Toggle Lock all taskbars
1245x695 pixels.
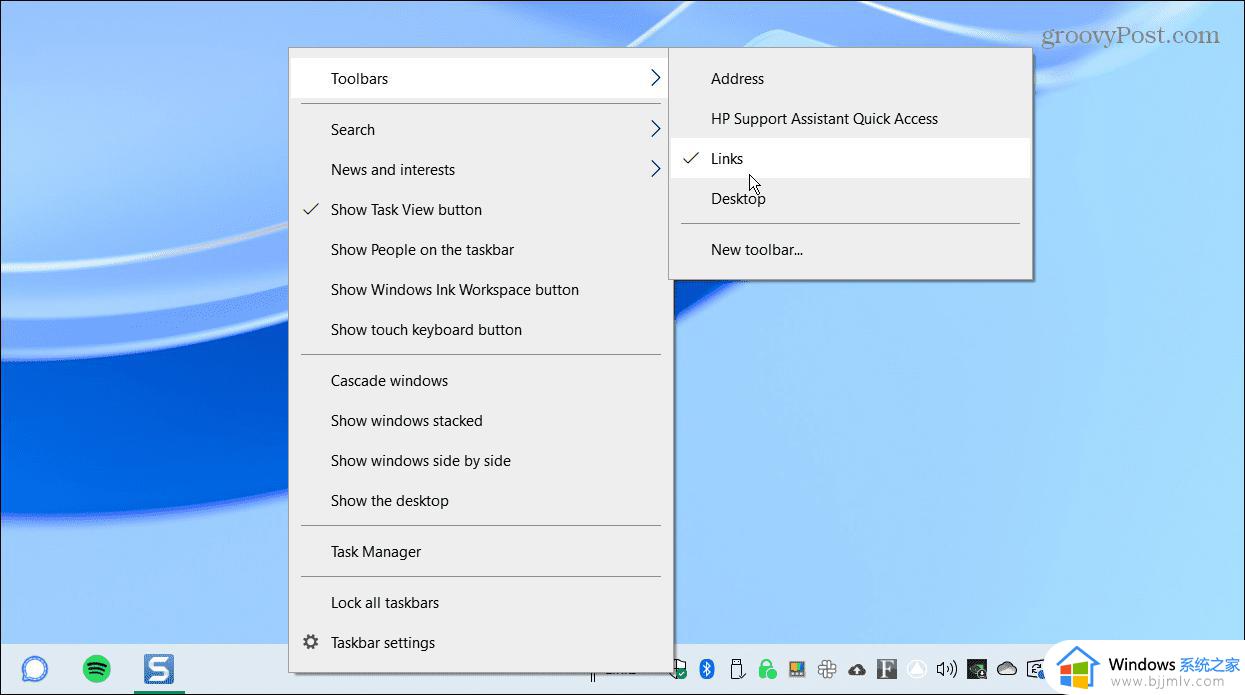[481, 603]
